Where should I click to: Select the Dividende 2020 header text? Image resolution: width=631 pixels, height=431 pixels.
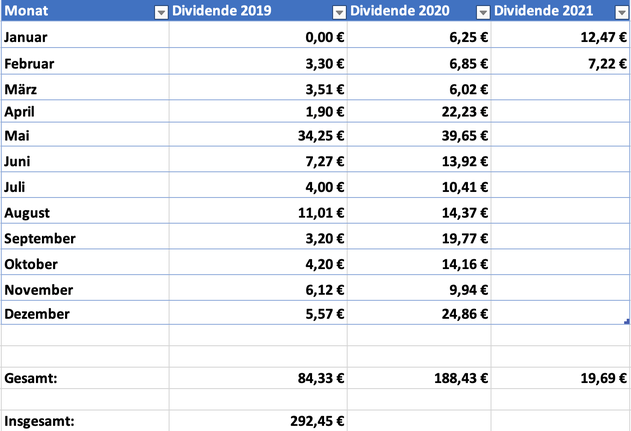(x=400, y=10)
